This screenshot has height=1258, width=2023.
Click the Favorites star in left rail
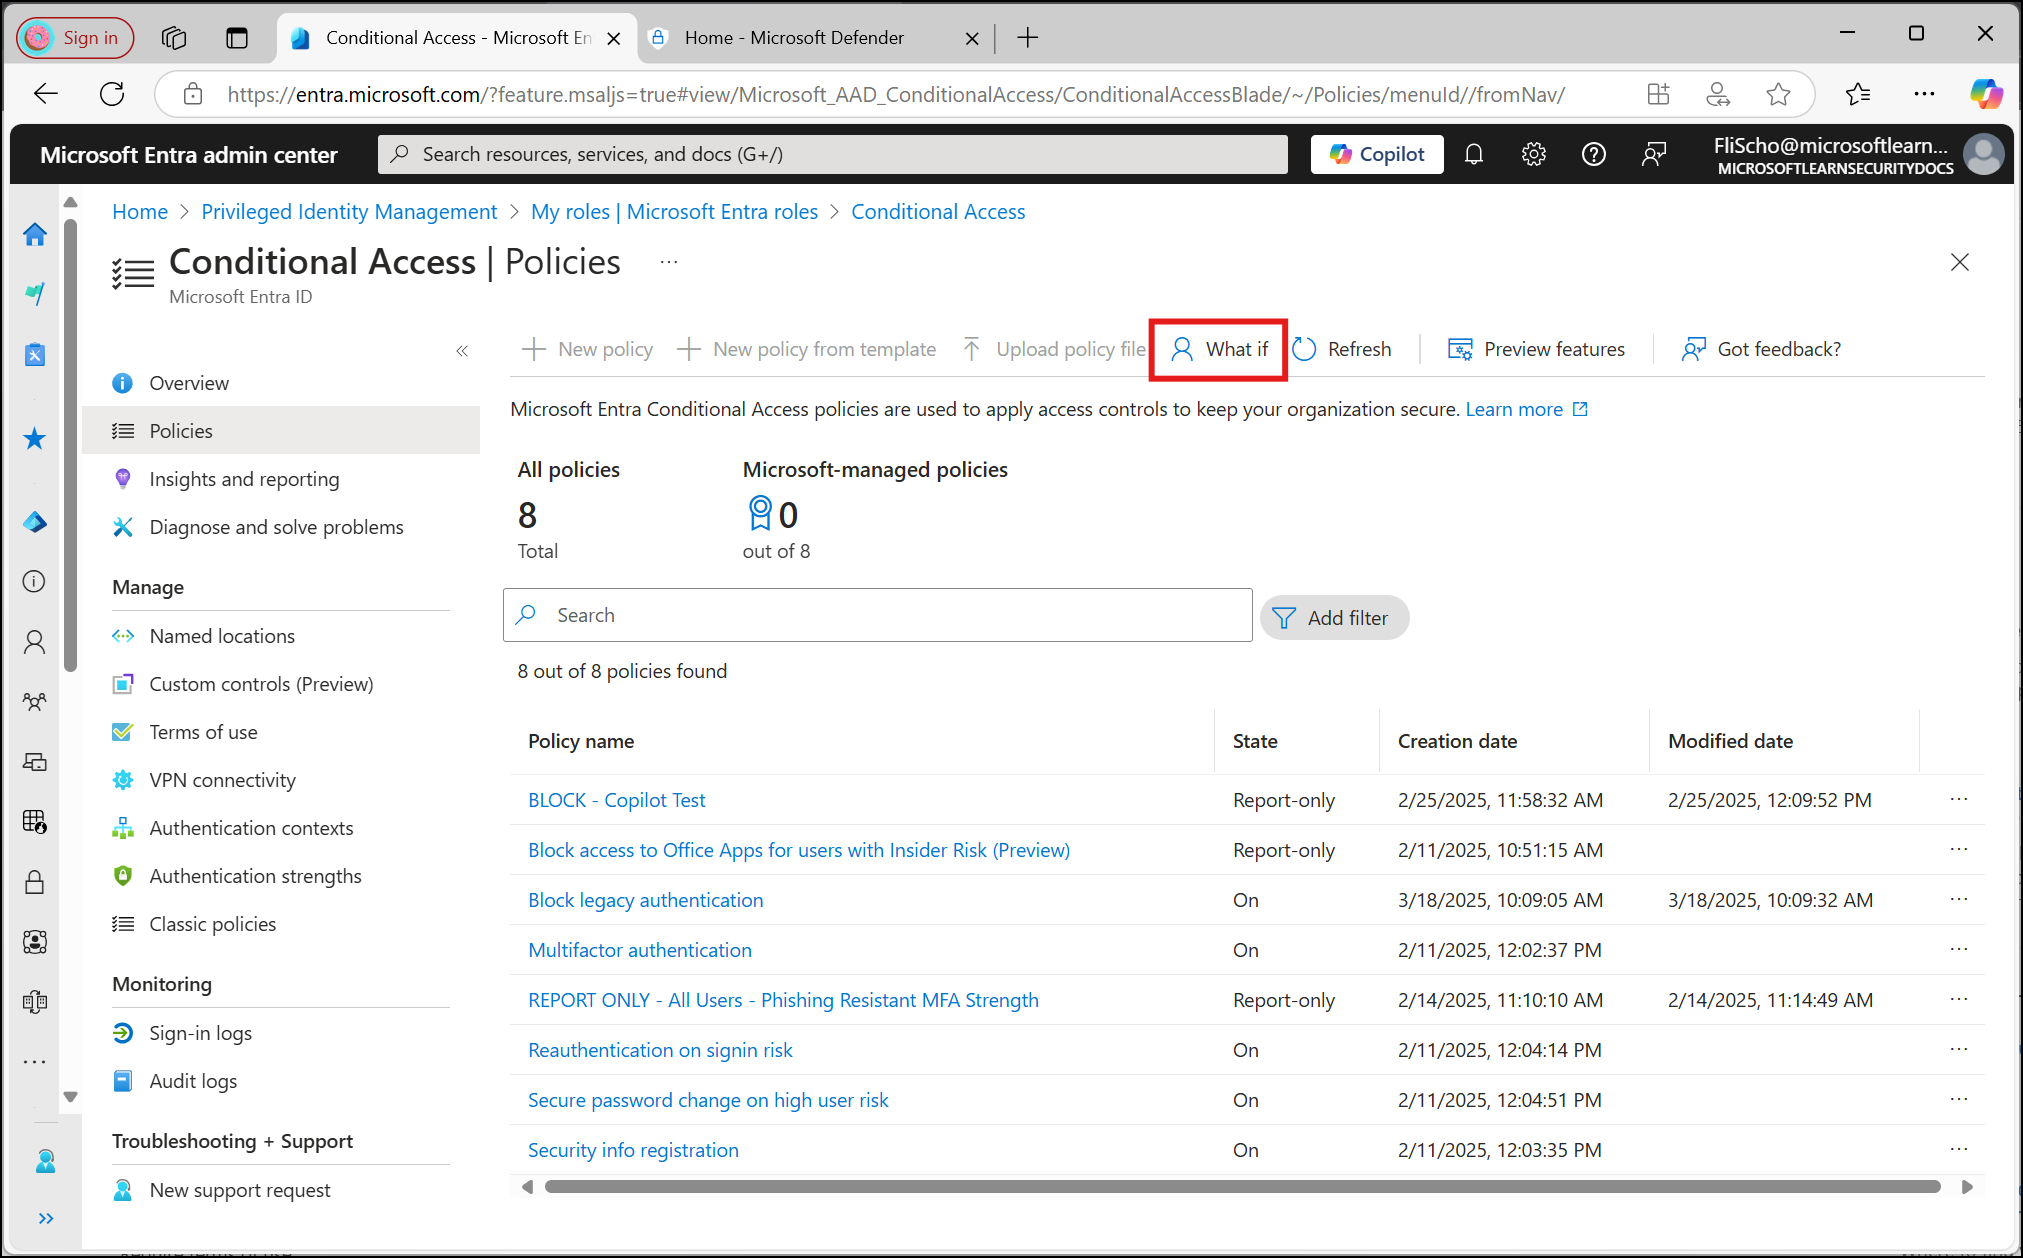pyautogui.click(x=35, y=438)
